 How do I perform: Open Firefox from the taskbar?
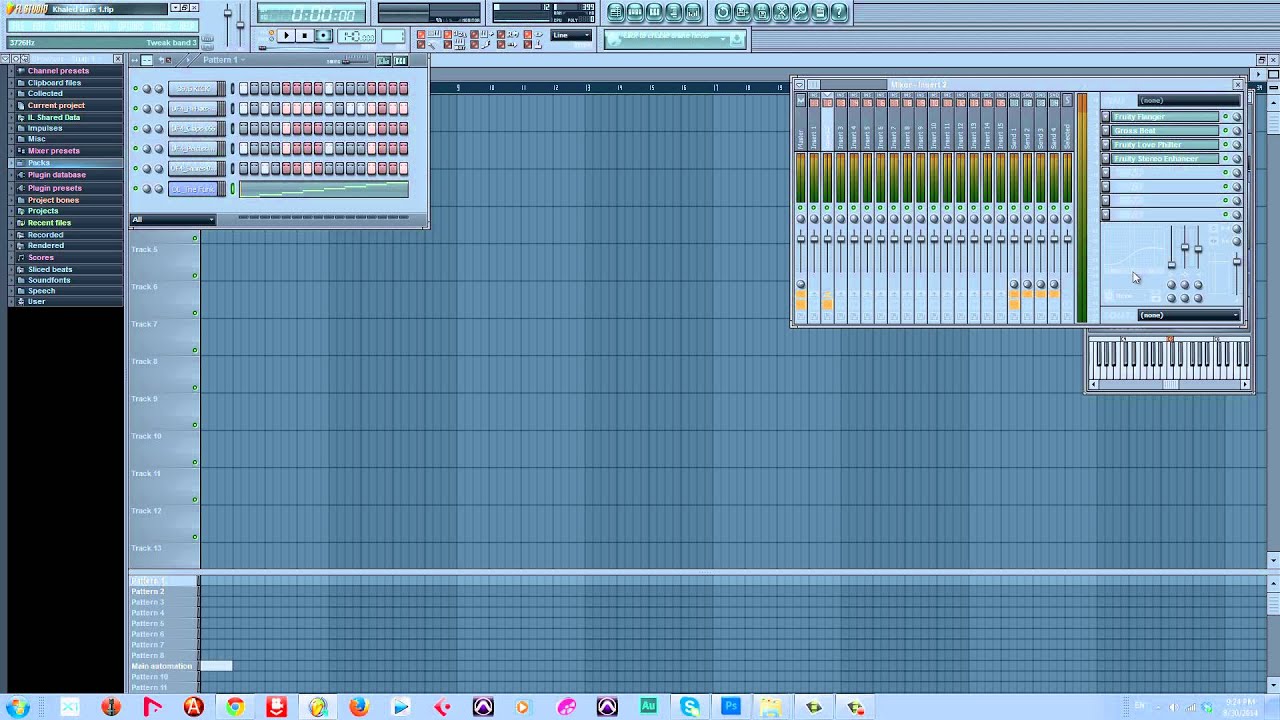pyautogui.click(x=359, y=707)
